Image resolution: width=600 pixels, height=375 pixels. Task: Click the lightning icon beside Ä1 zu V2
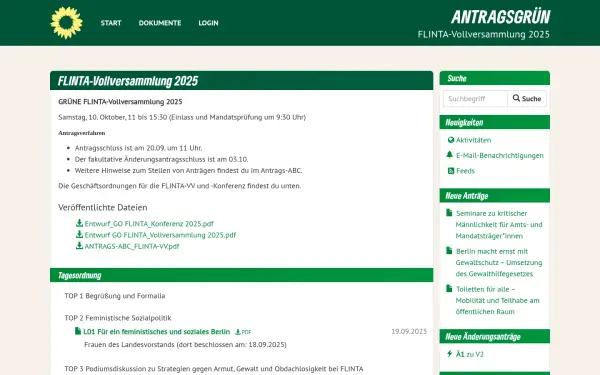click(x=450, y=354)
